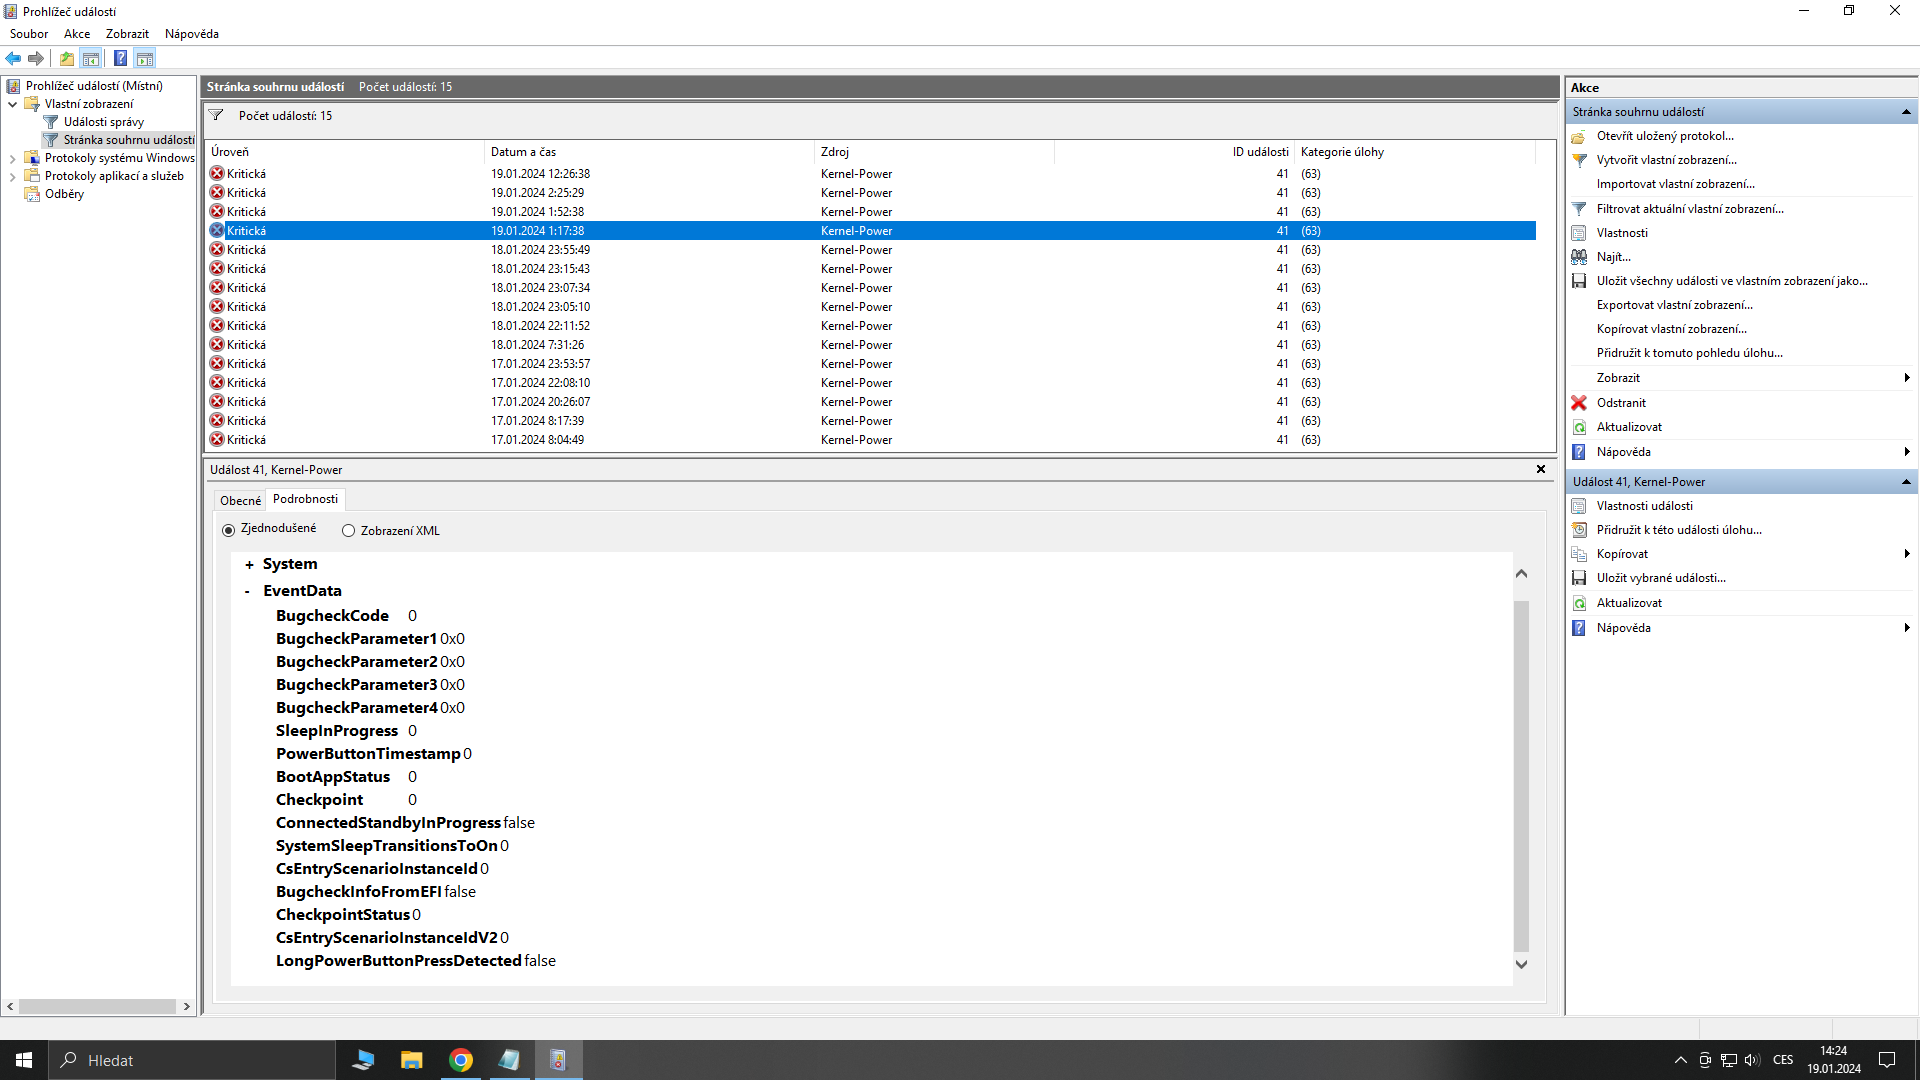
Task: Expand the System node in details
Action: click(249, 565)
